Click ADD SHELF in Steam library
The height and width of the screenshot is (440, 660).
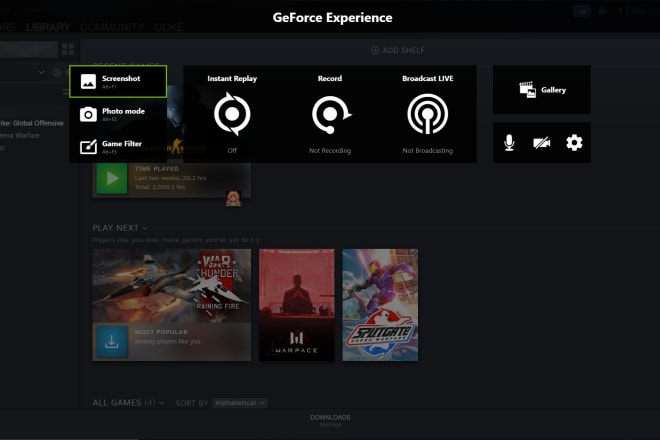(397, 51)
